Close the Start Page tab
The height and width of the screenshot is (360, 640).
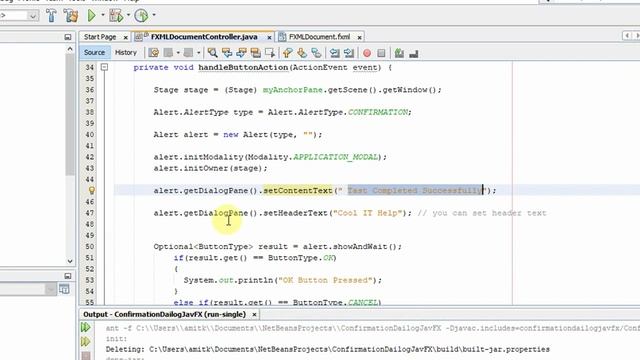coord(125,38)
